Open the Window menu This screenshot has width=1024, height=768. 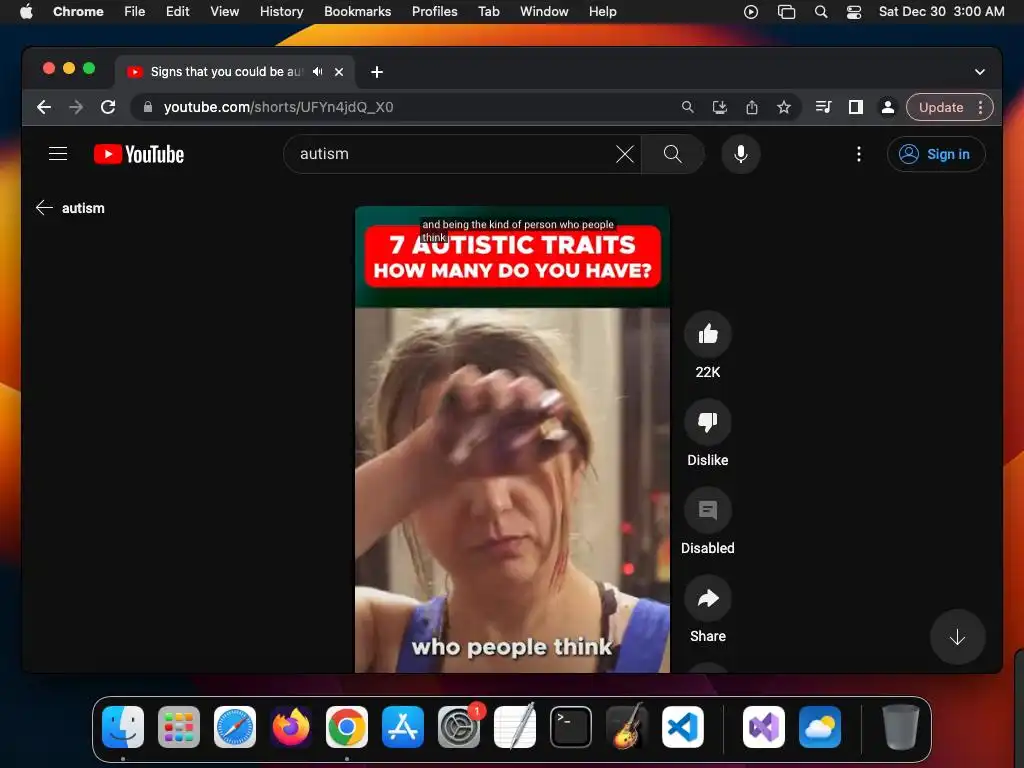tap(544, 12)
